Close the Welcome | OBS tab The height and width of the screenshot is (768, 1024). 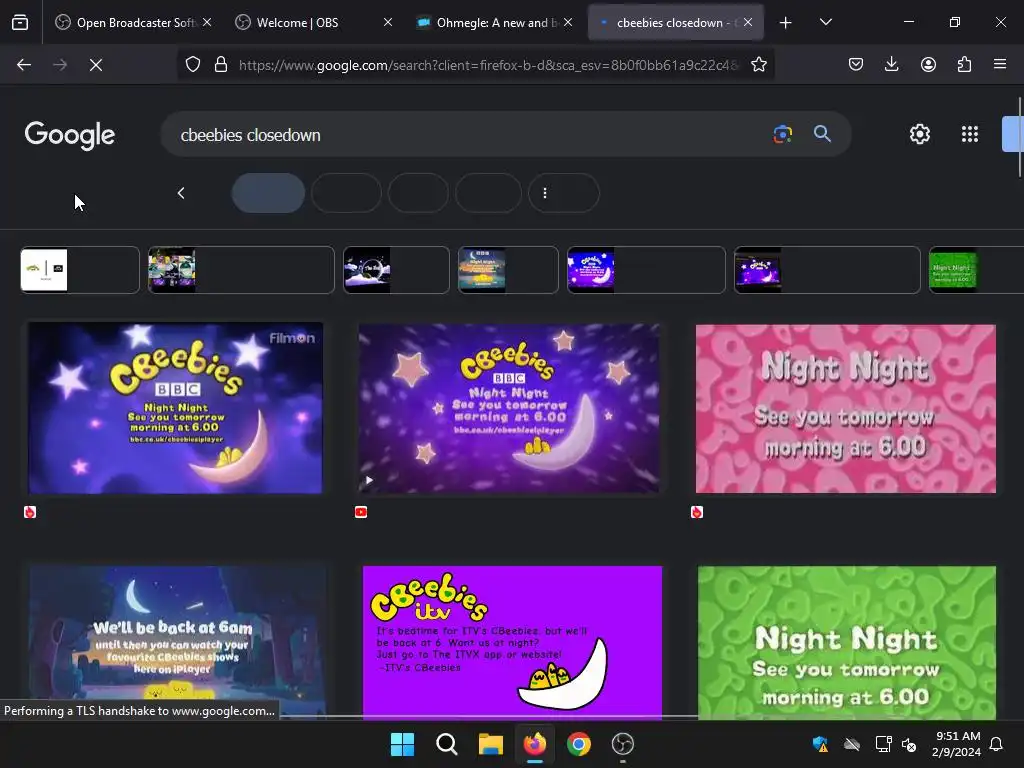[x=387, y=22]
